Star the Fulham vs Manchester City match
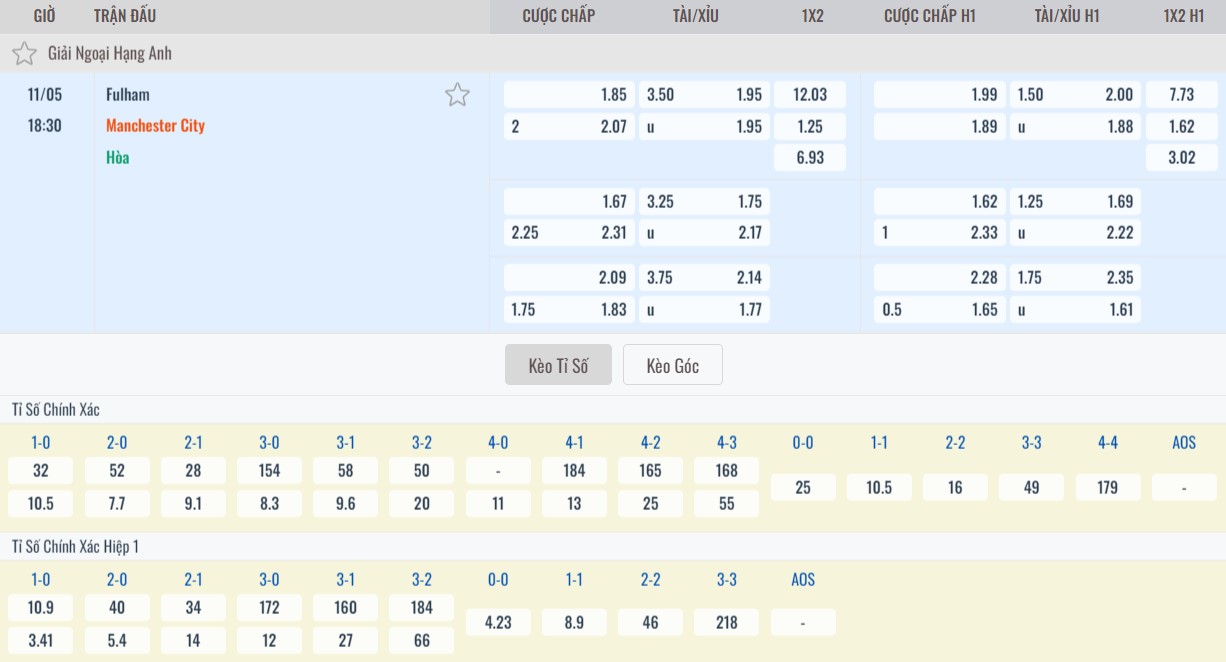The height and width of the screenshot is (662, 1226). tap(457, 95)
